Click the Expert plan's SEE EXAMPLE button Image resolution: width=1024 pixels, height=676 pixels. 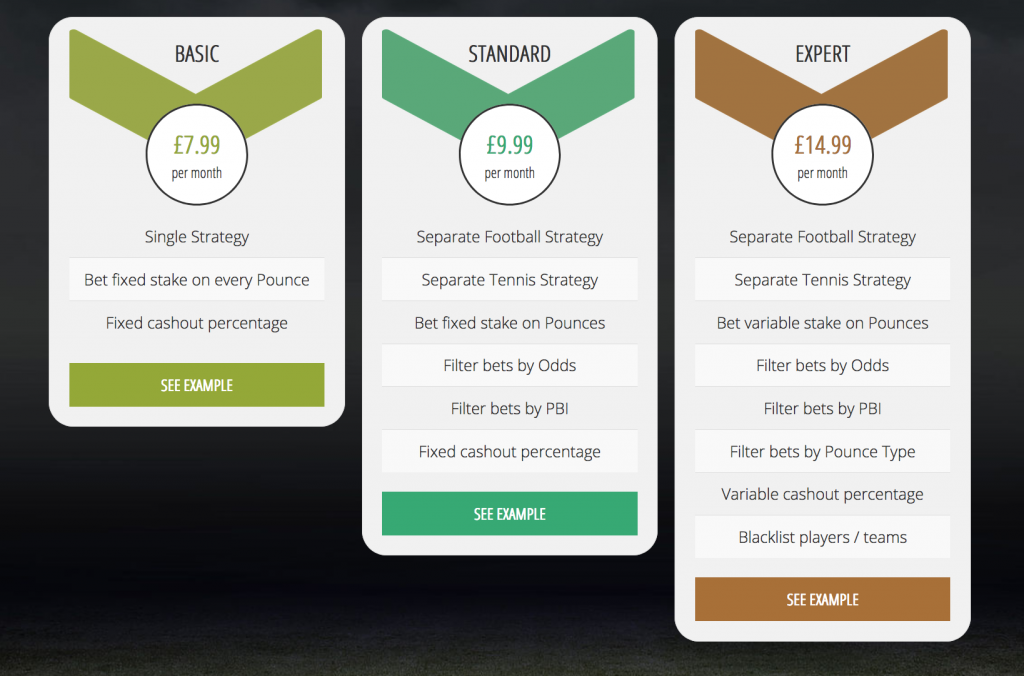tap(822, 599)
